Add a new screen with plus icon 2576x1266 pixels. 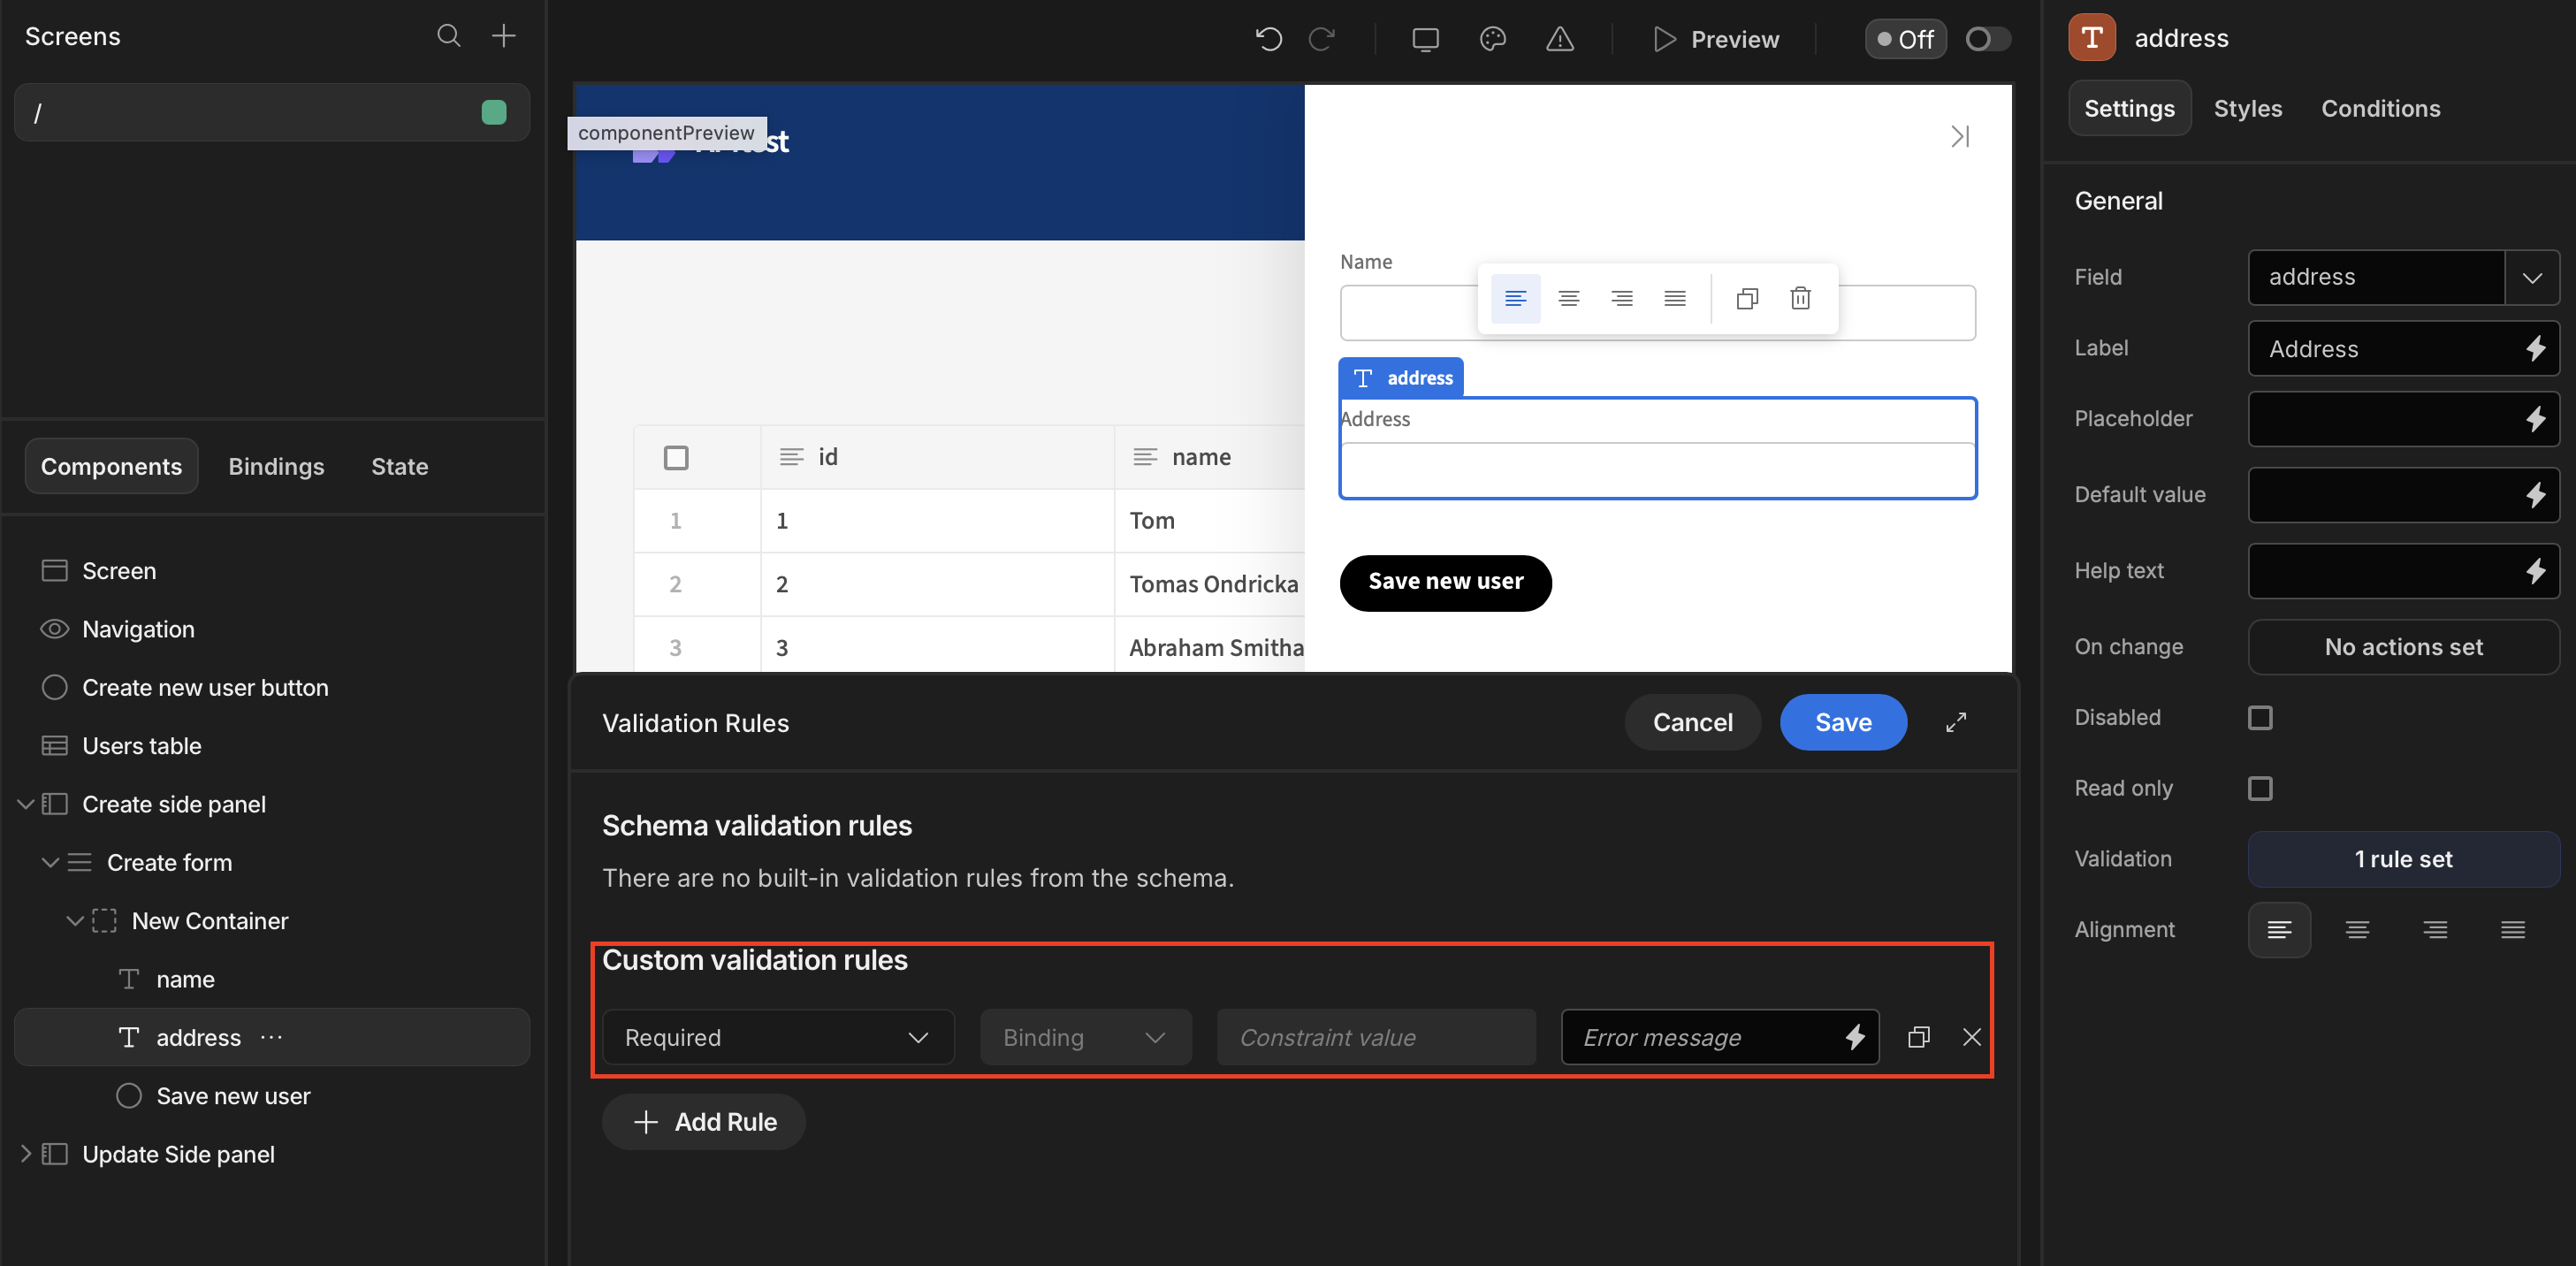(504, 36)
